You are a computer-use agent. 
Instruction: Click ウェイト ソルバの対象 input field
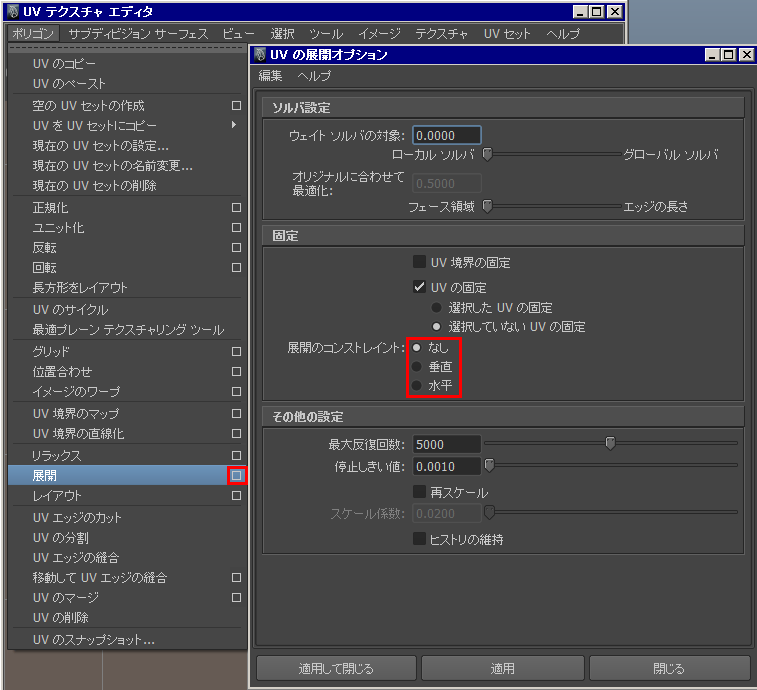tap(447, 135)
